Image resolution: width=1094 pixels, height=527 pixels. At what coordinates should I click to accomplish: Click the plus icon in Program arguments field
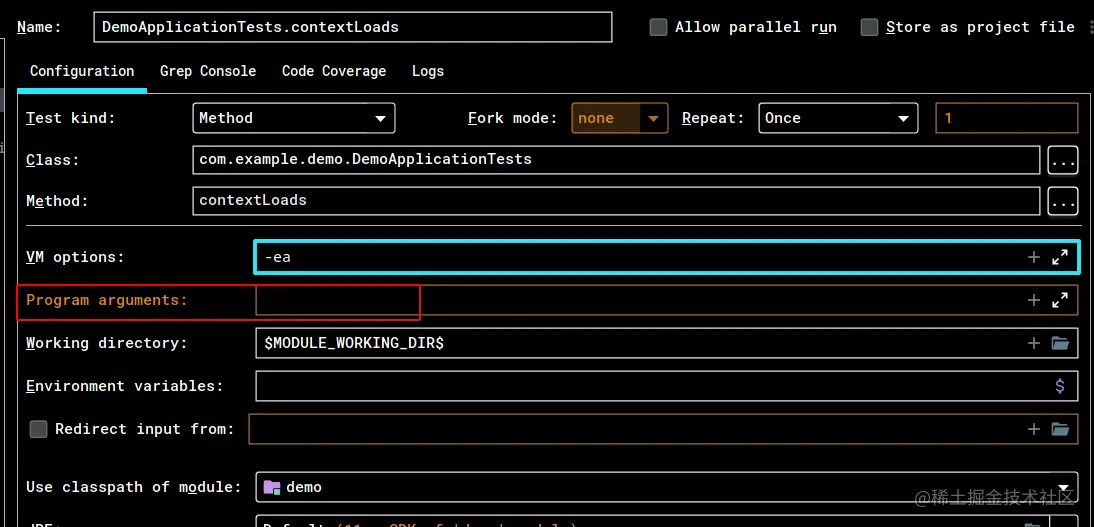1033,300
